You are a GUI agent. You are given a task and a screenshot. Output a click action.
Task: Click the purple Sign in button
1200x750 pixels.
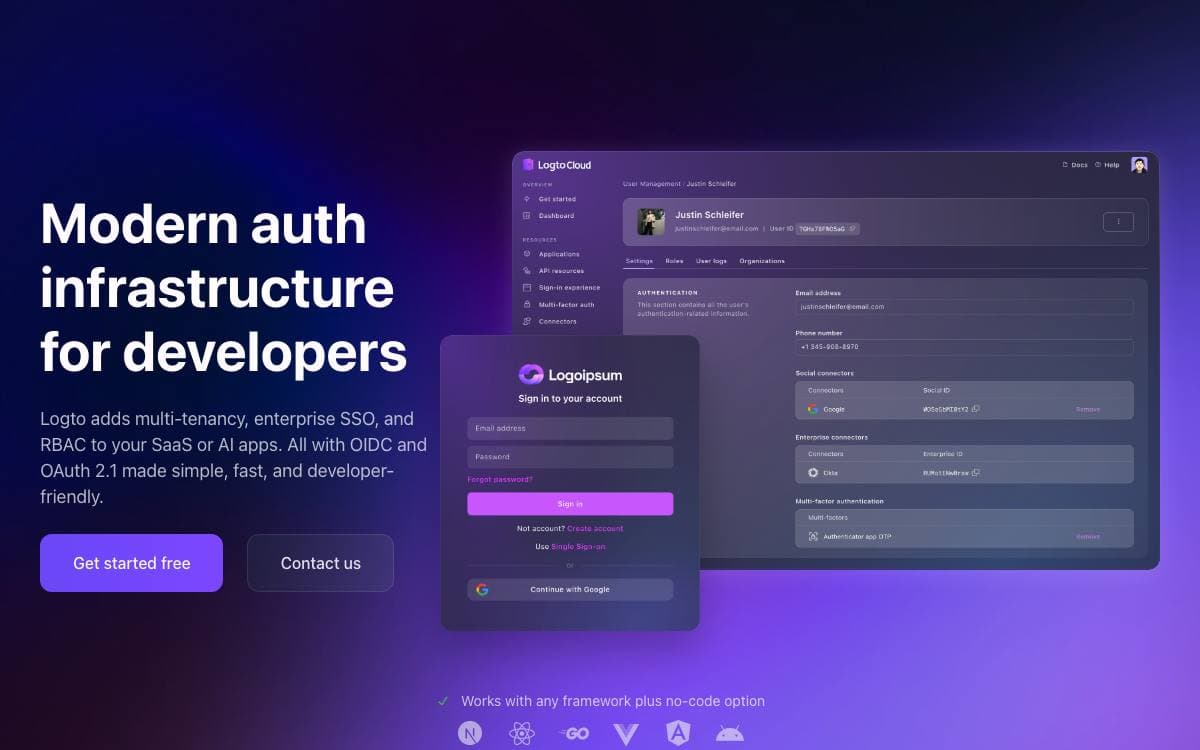coord(570,504)
